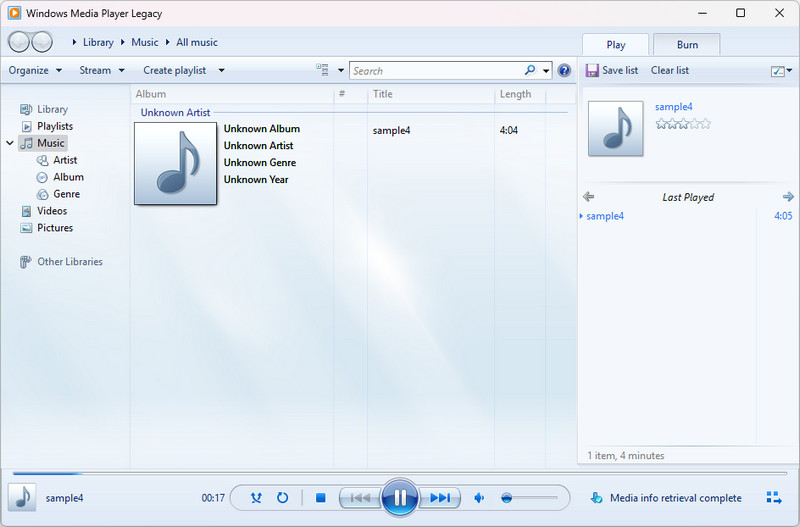
Task: Open the View options icon
Action: (322, 70)
